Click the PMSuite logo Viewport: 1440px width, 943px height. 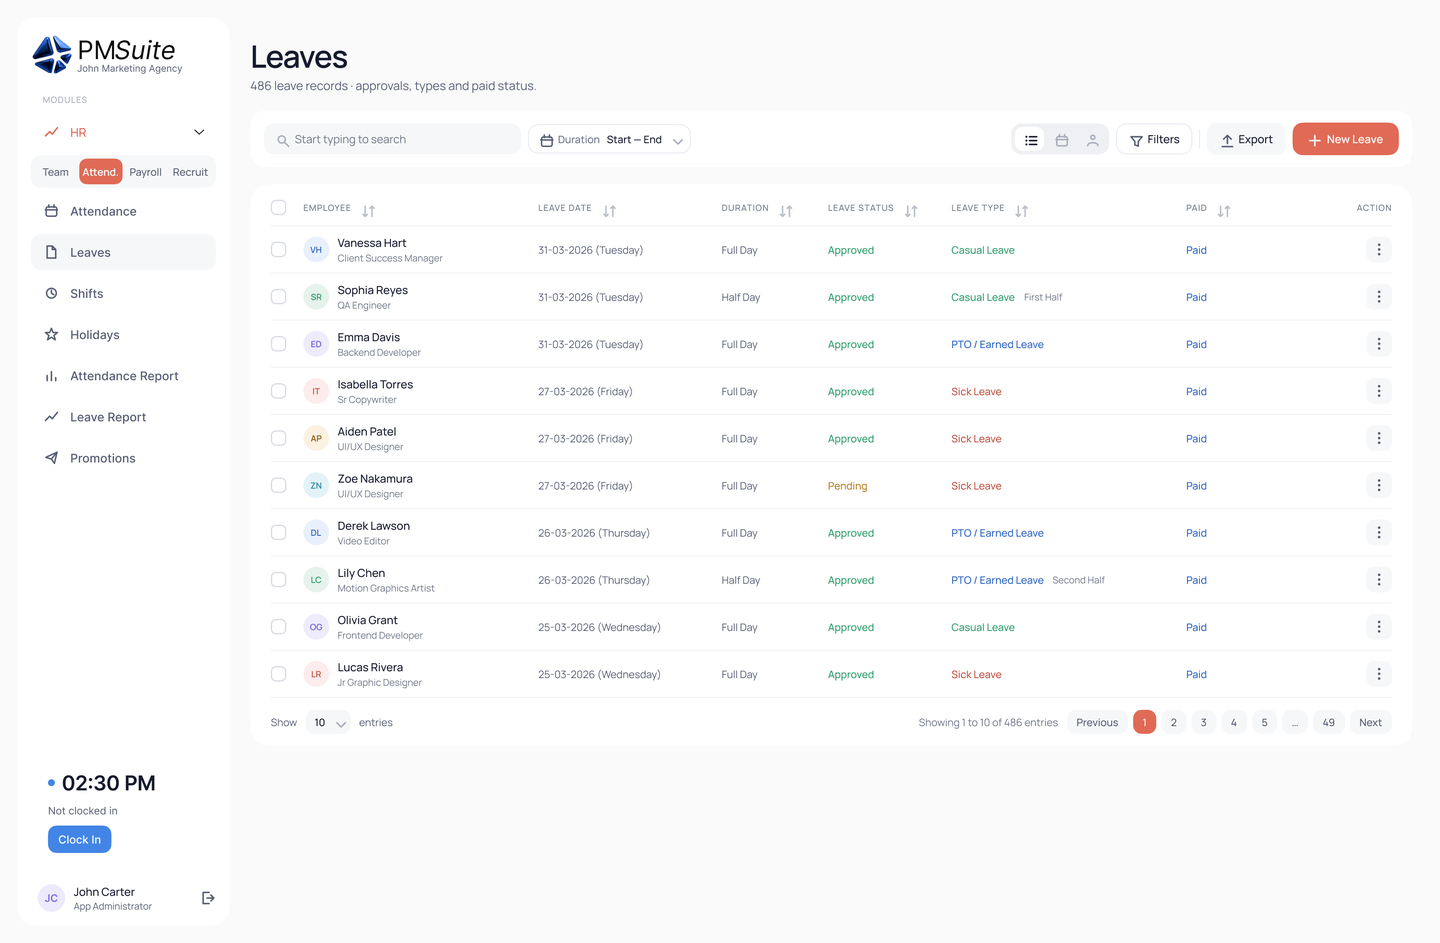tap(108, 55)
